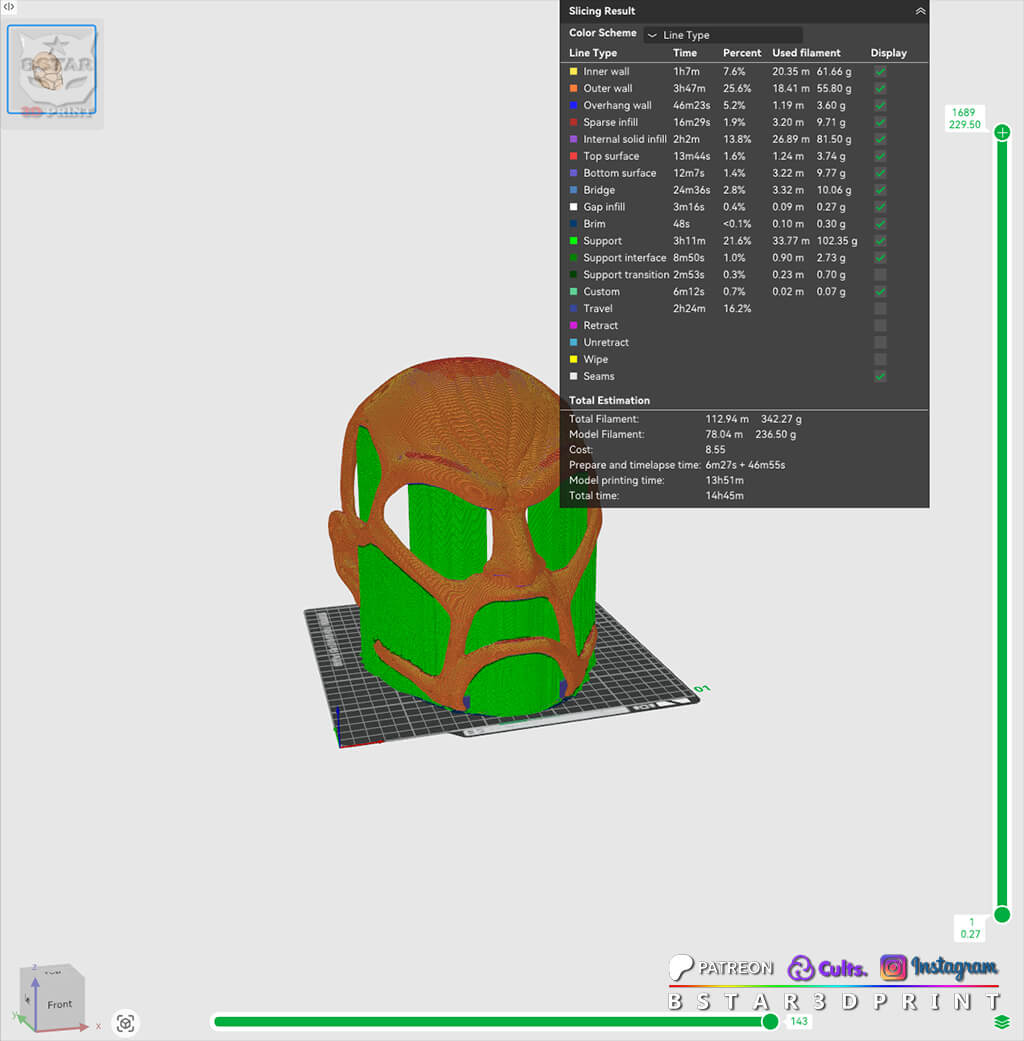
Task: Toggle Gap infill display checkbox
Action: pos(880,207)
